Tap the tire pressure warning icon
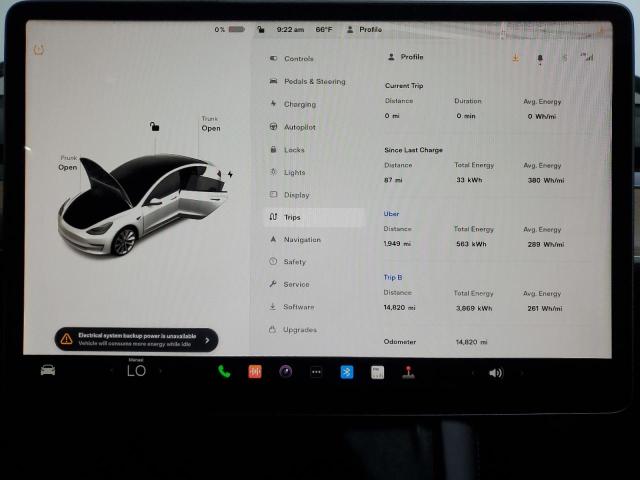This screenshot has height=480, width=640. [x=39, y=50]
